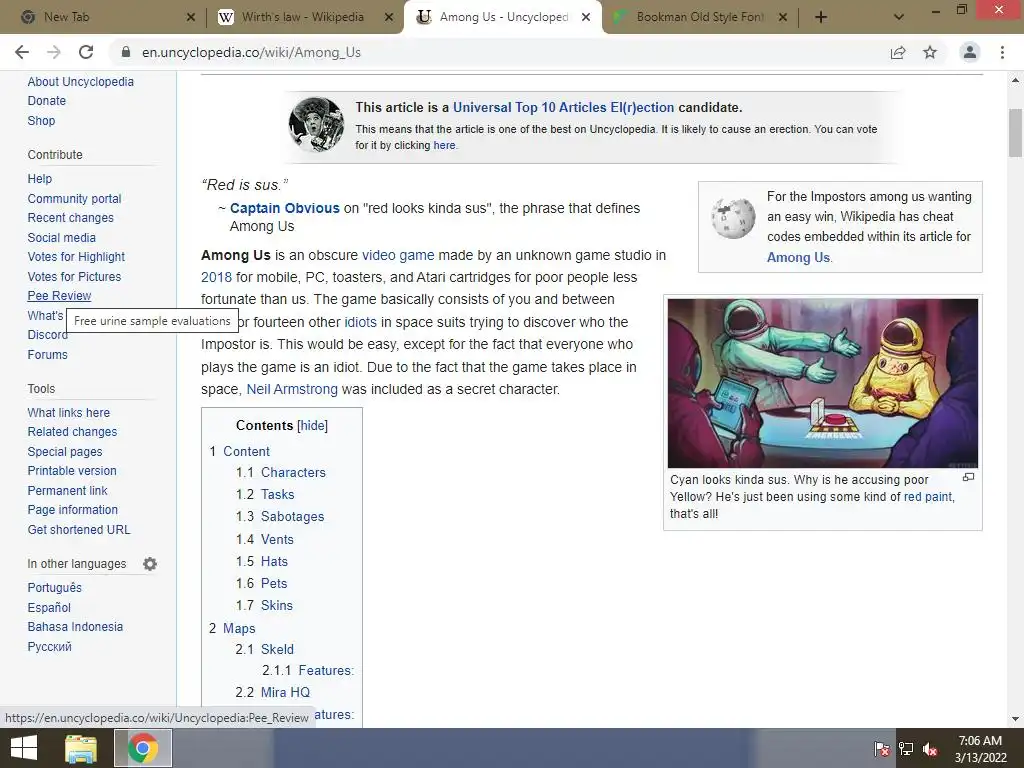Jump to 2.1 Skeld section
Screen dimensions: 1024x768
[278, 649]
